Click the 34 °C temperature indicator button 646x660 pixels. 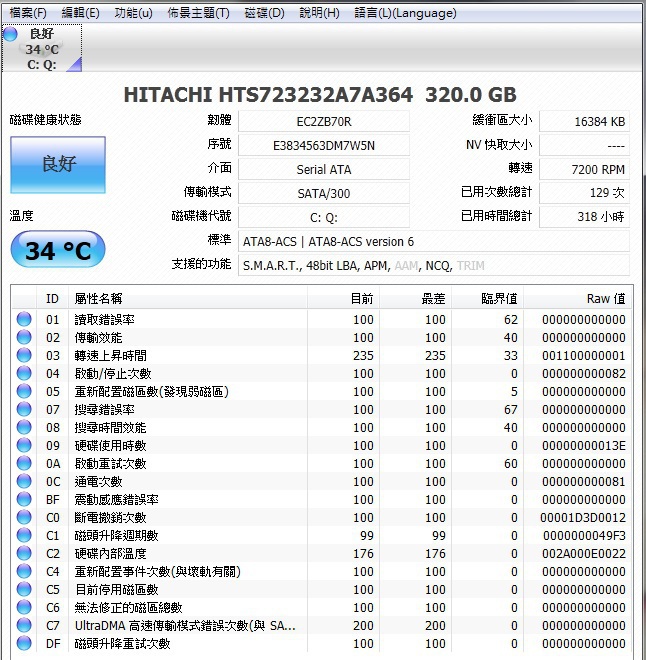pos(58,249)
